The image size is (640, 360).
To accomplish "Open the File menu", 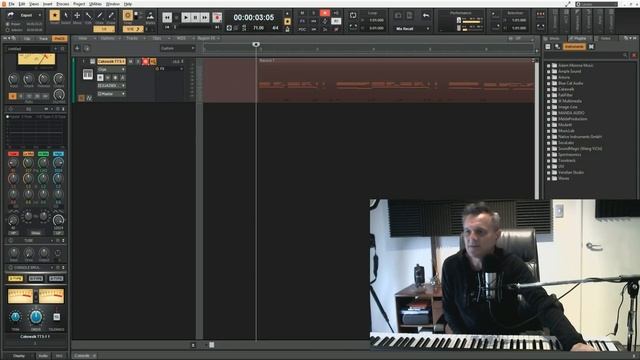I will (11, 4).
